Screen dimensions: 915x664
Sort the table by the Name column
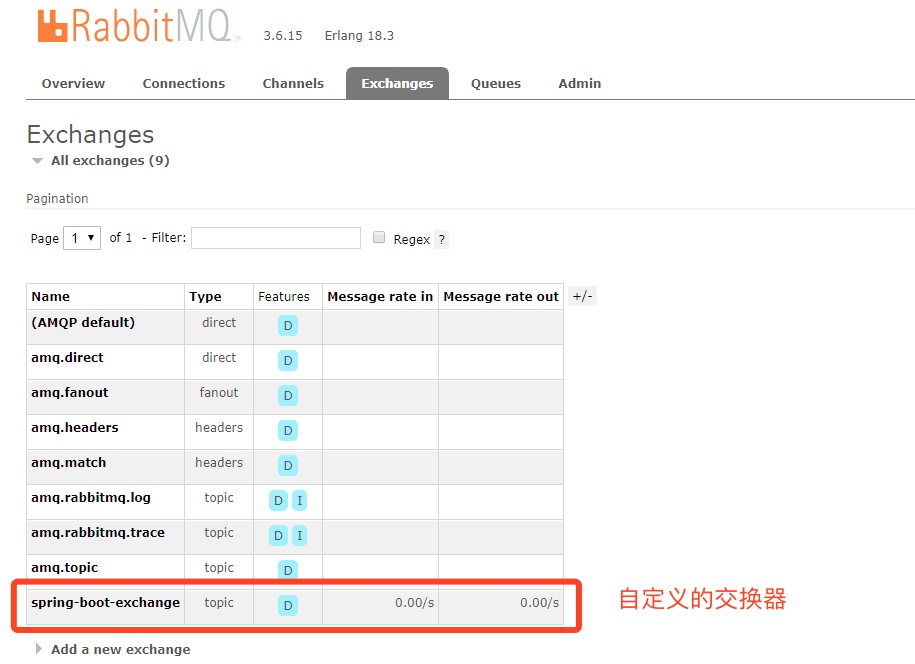click(48, 296)
